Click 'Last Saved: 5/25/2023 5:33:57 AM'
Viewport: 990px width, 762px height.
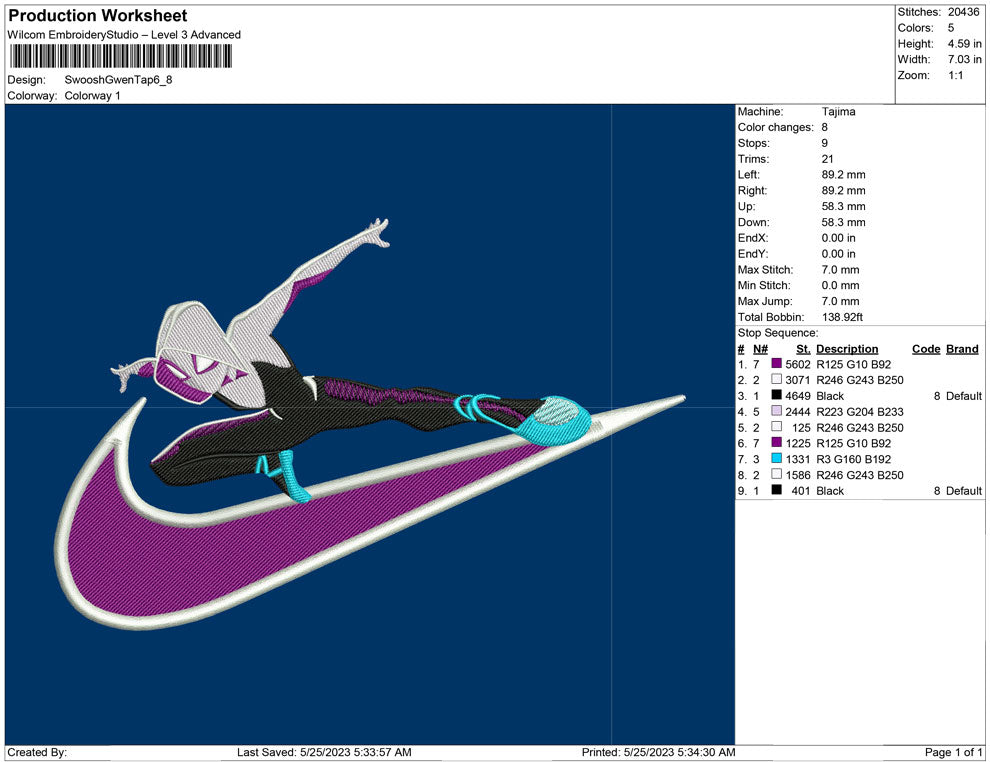tap(324, 752)
